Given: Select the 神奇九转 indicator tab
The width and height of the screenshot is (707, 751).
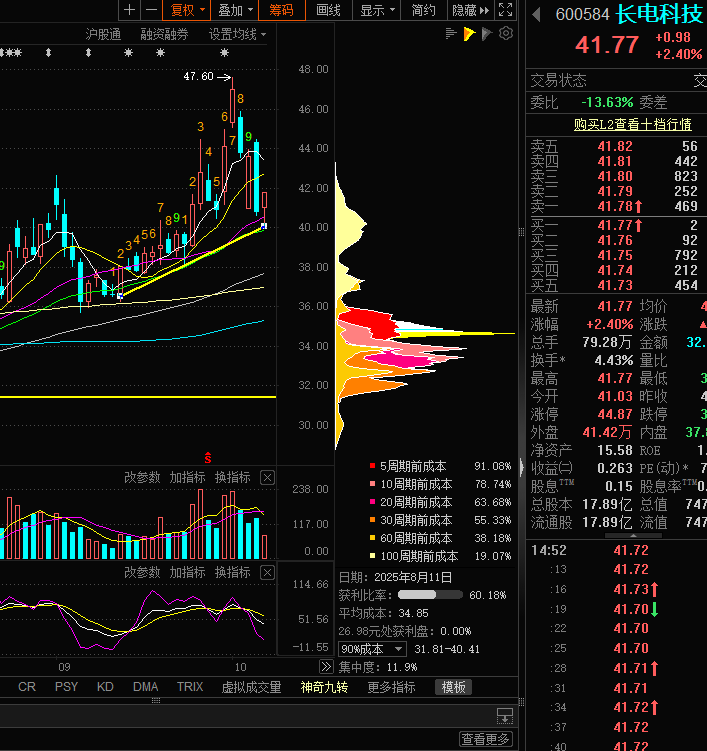Looking at the screenshot, I should click(324, 687).
